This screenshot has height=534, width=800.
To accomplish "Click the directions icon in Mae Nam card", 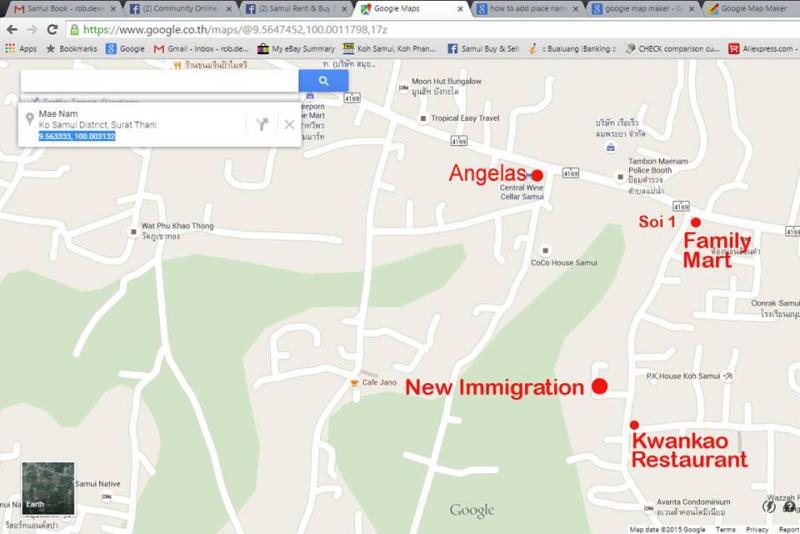I will coord(262,124).
